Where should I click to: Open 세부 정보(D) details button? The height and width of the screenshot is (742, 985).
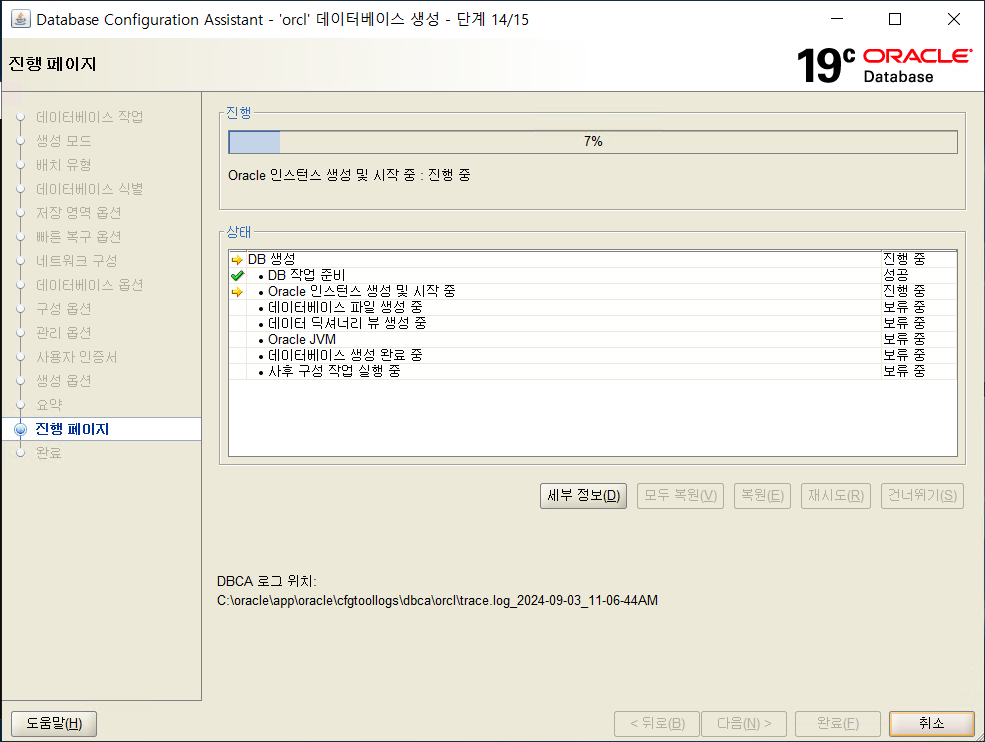pos(583,496)
